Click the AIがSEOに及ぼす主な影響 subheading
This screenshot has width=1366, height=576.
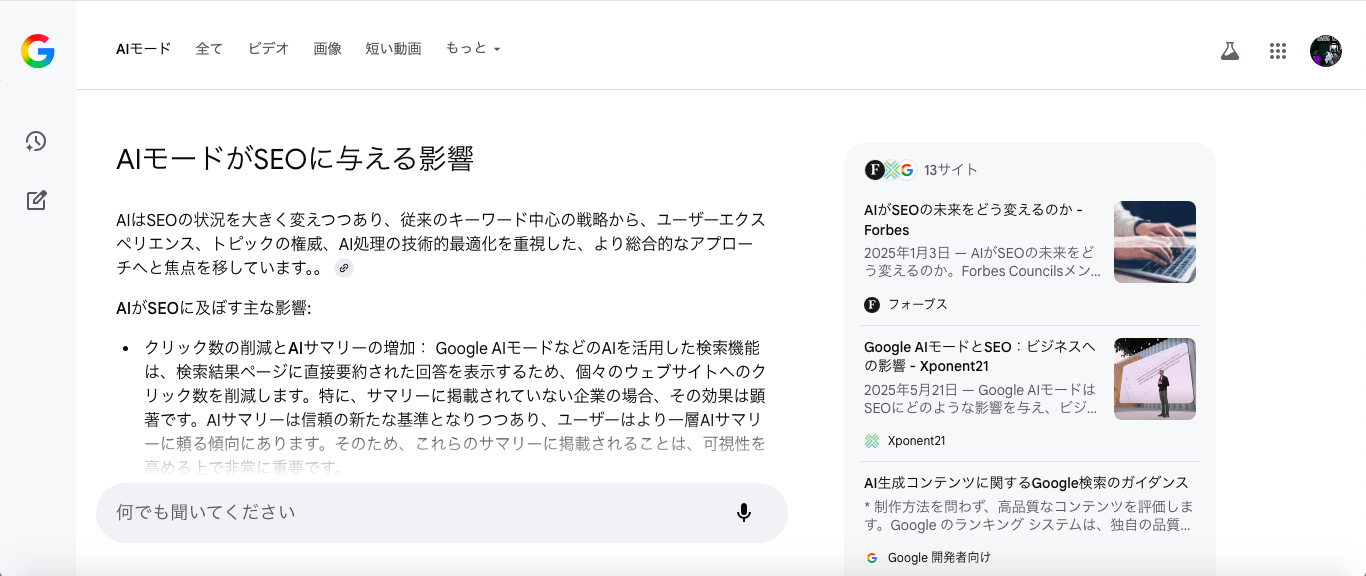click(x=214, y=308)
